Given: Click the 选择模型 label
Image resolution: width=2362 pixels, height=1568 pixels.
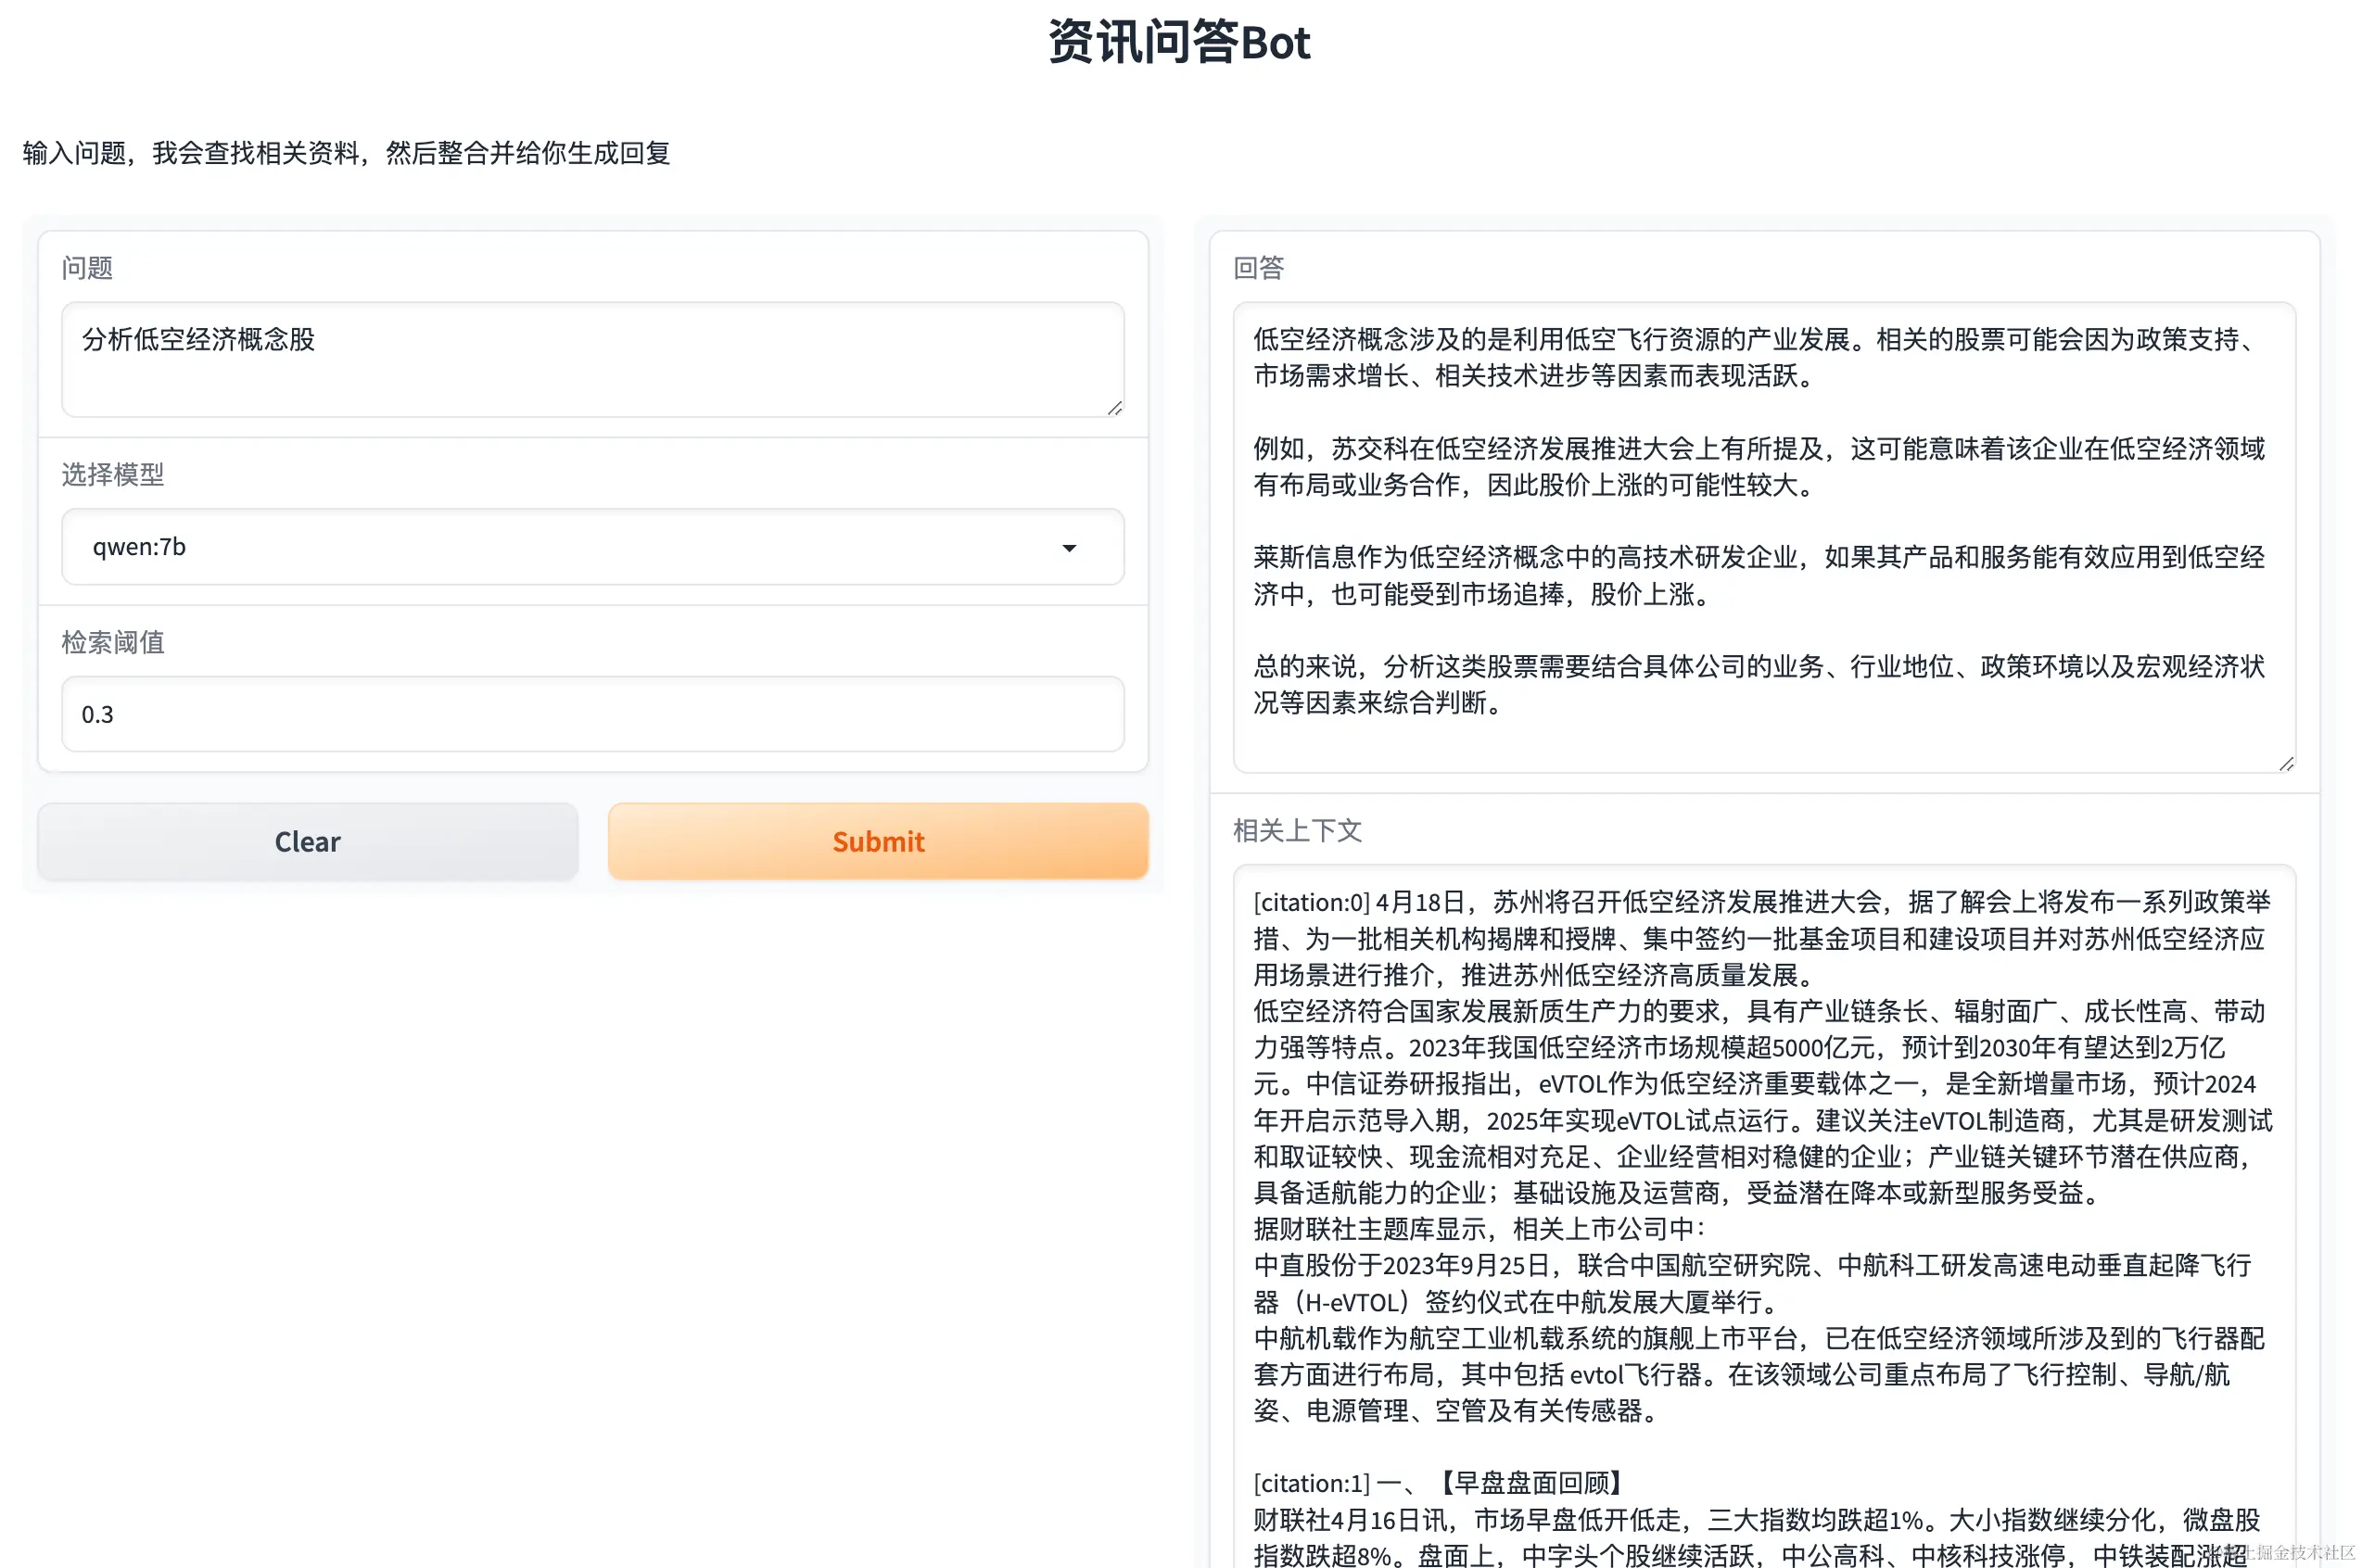Looking at the screenshot, I should tap(112, 474).
